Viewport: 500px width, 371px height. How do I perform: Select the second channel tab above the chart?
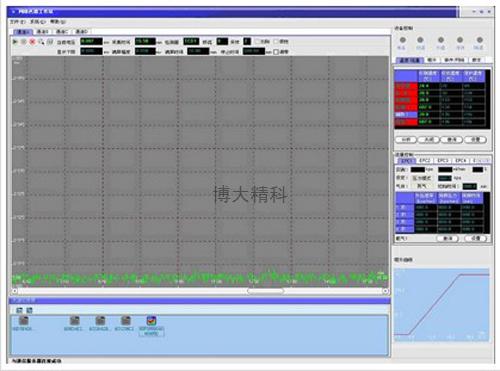[x=42, y=32]
